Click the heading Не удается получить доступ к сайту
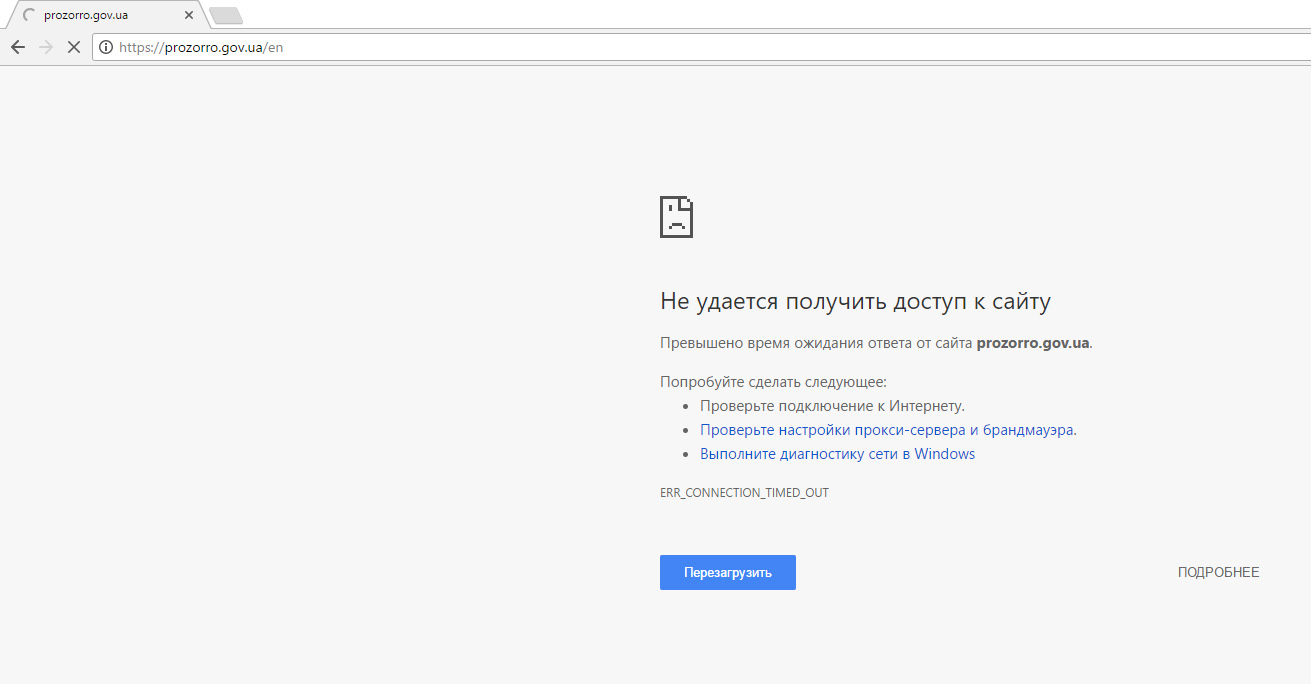 click(x=855, y=302)
